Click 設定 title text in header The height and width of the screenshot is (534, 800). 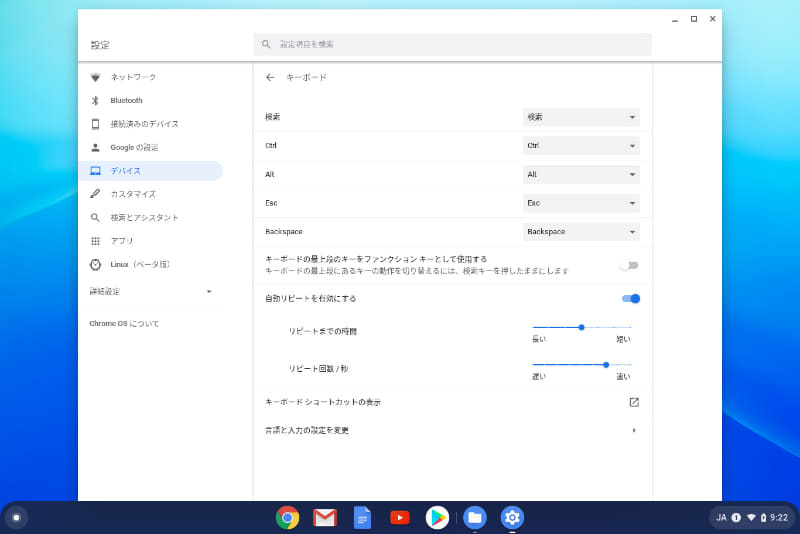point(100,45)
